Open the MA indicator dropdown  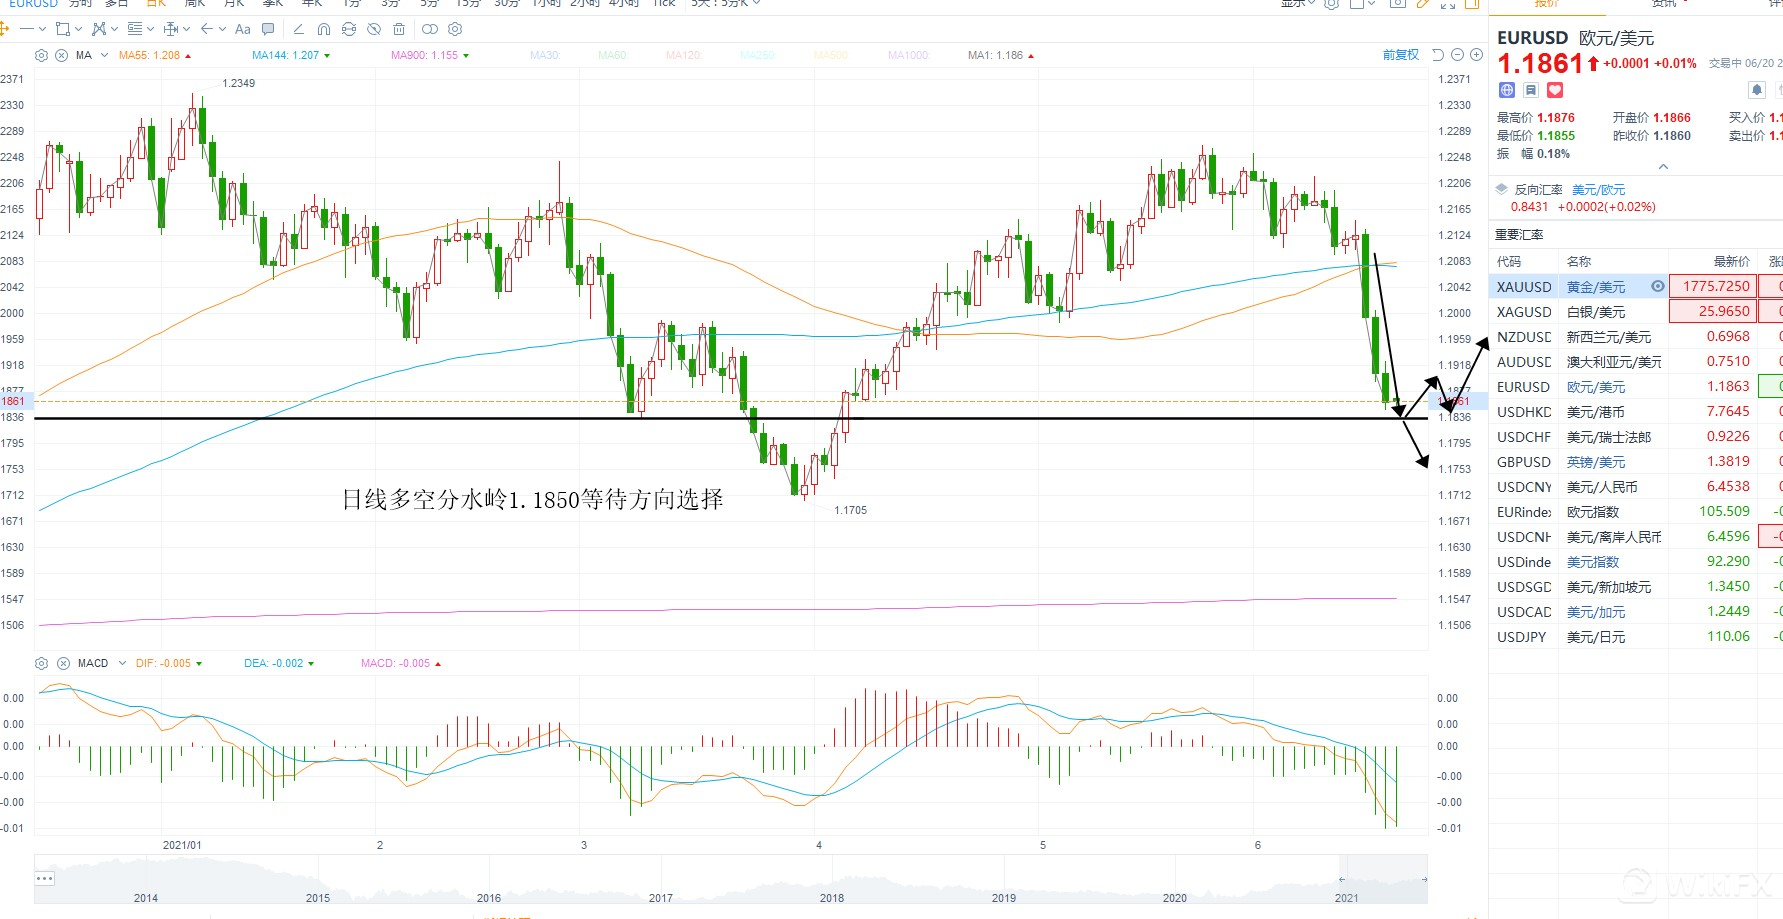click(104, 55)
